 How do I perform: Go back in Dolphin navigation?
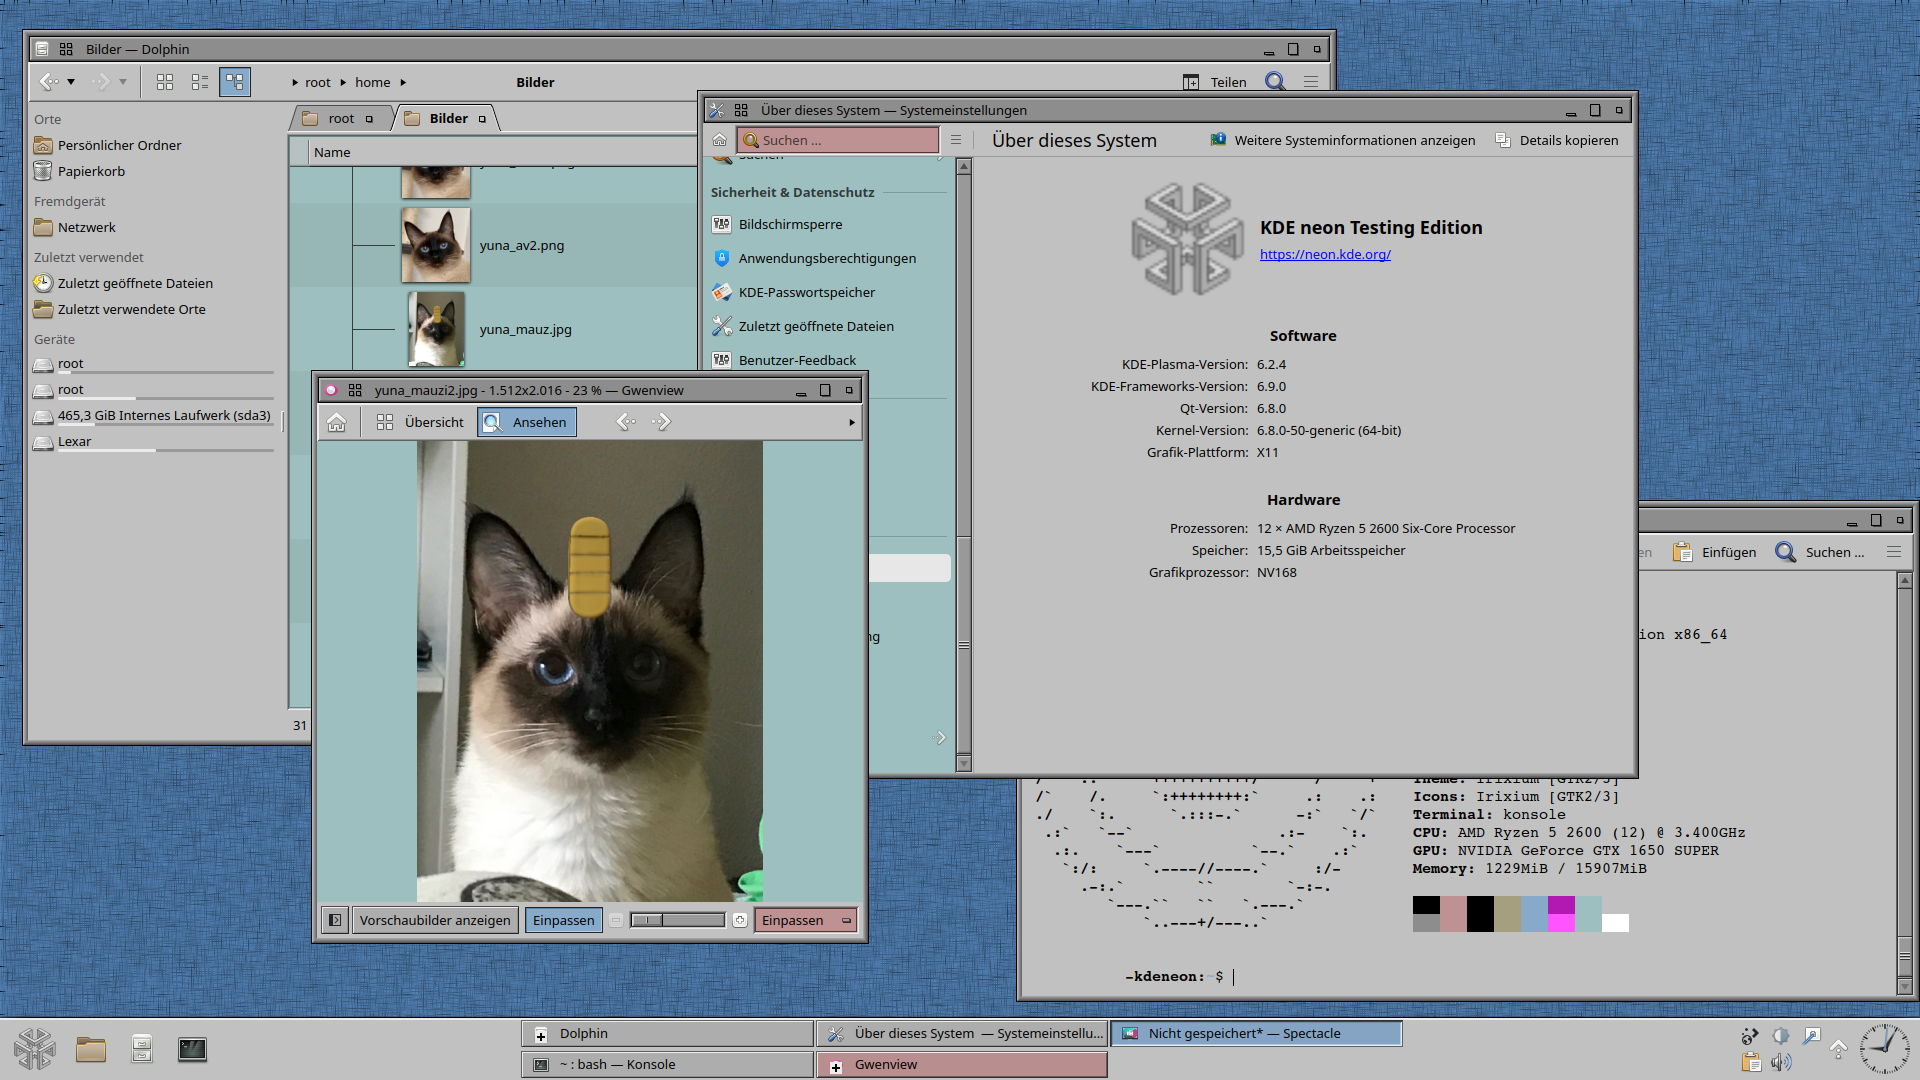point(49,82)
